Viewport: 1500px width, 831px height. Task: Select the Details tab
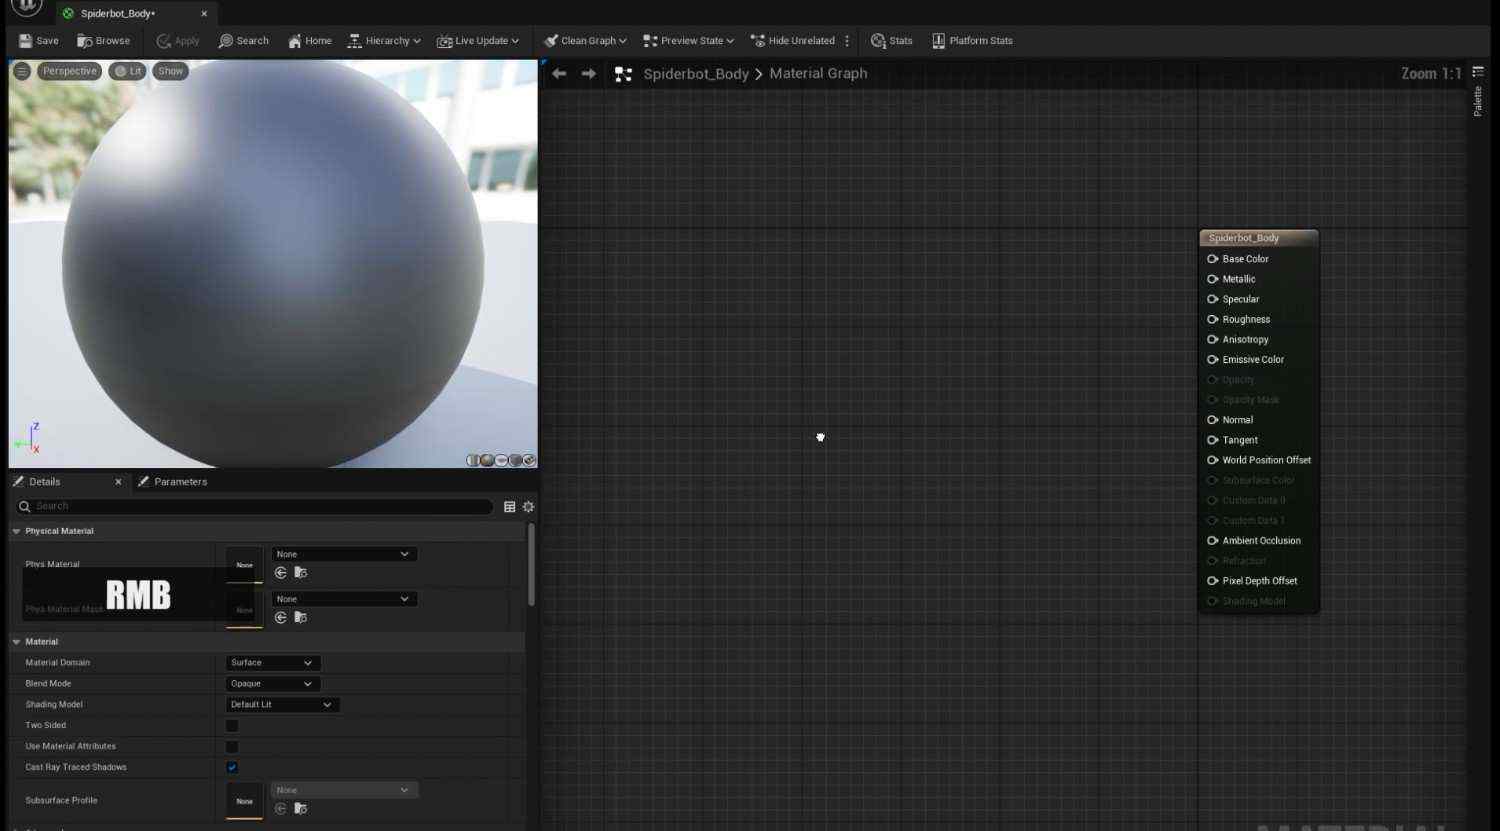44,482
